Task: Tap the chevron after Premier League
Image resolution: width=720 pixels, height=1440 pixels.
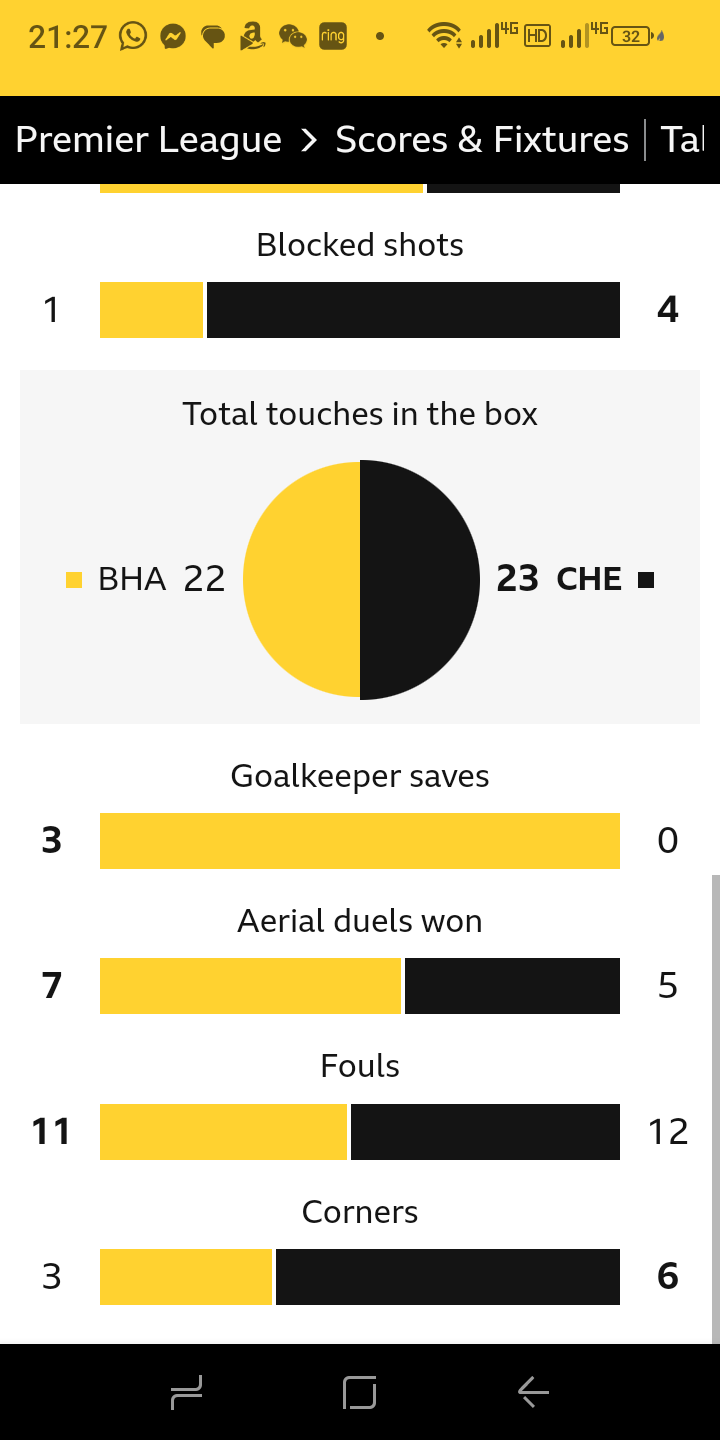Action: tap(309, 141)
